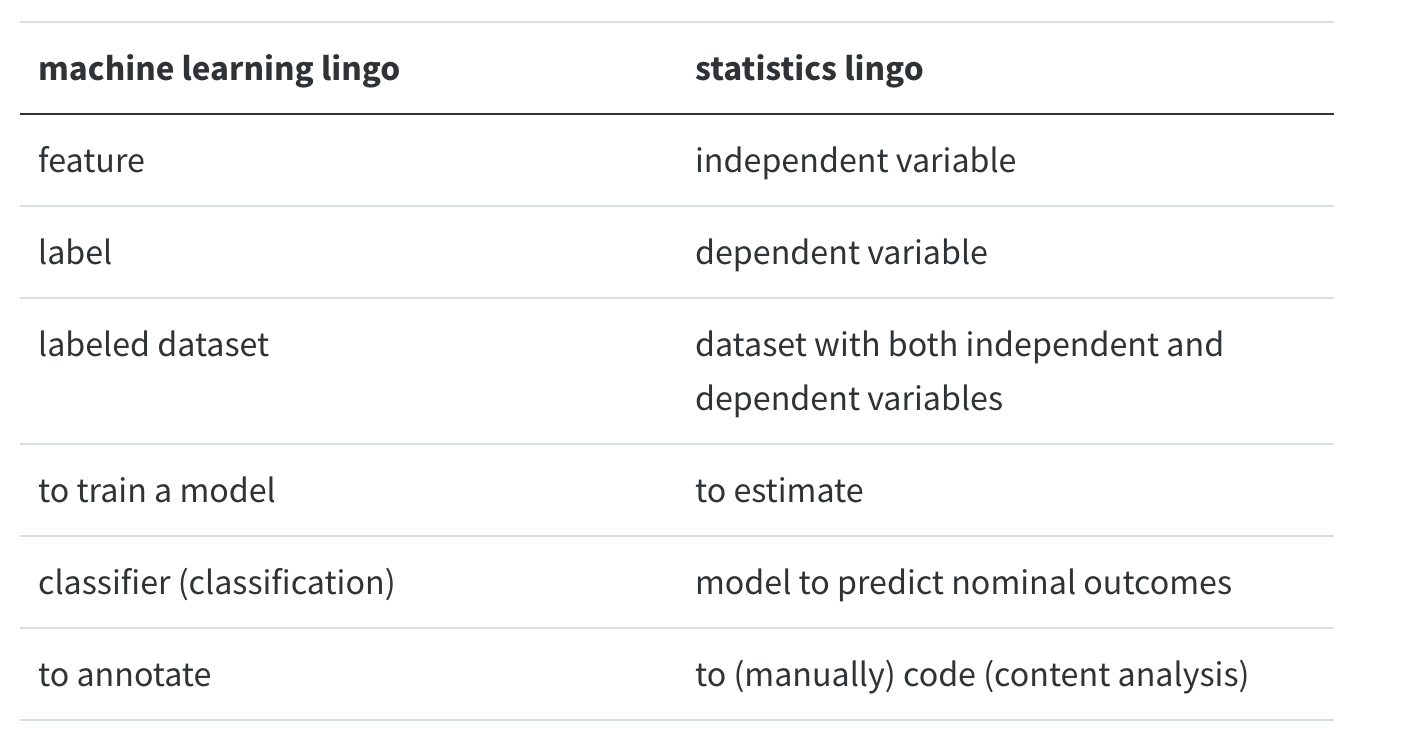The height and width of the screenshot is (754, 1404).
Task: Click the "dataset with both independent and" text line
Action: click(958, 344)
